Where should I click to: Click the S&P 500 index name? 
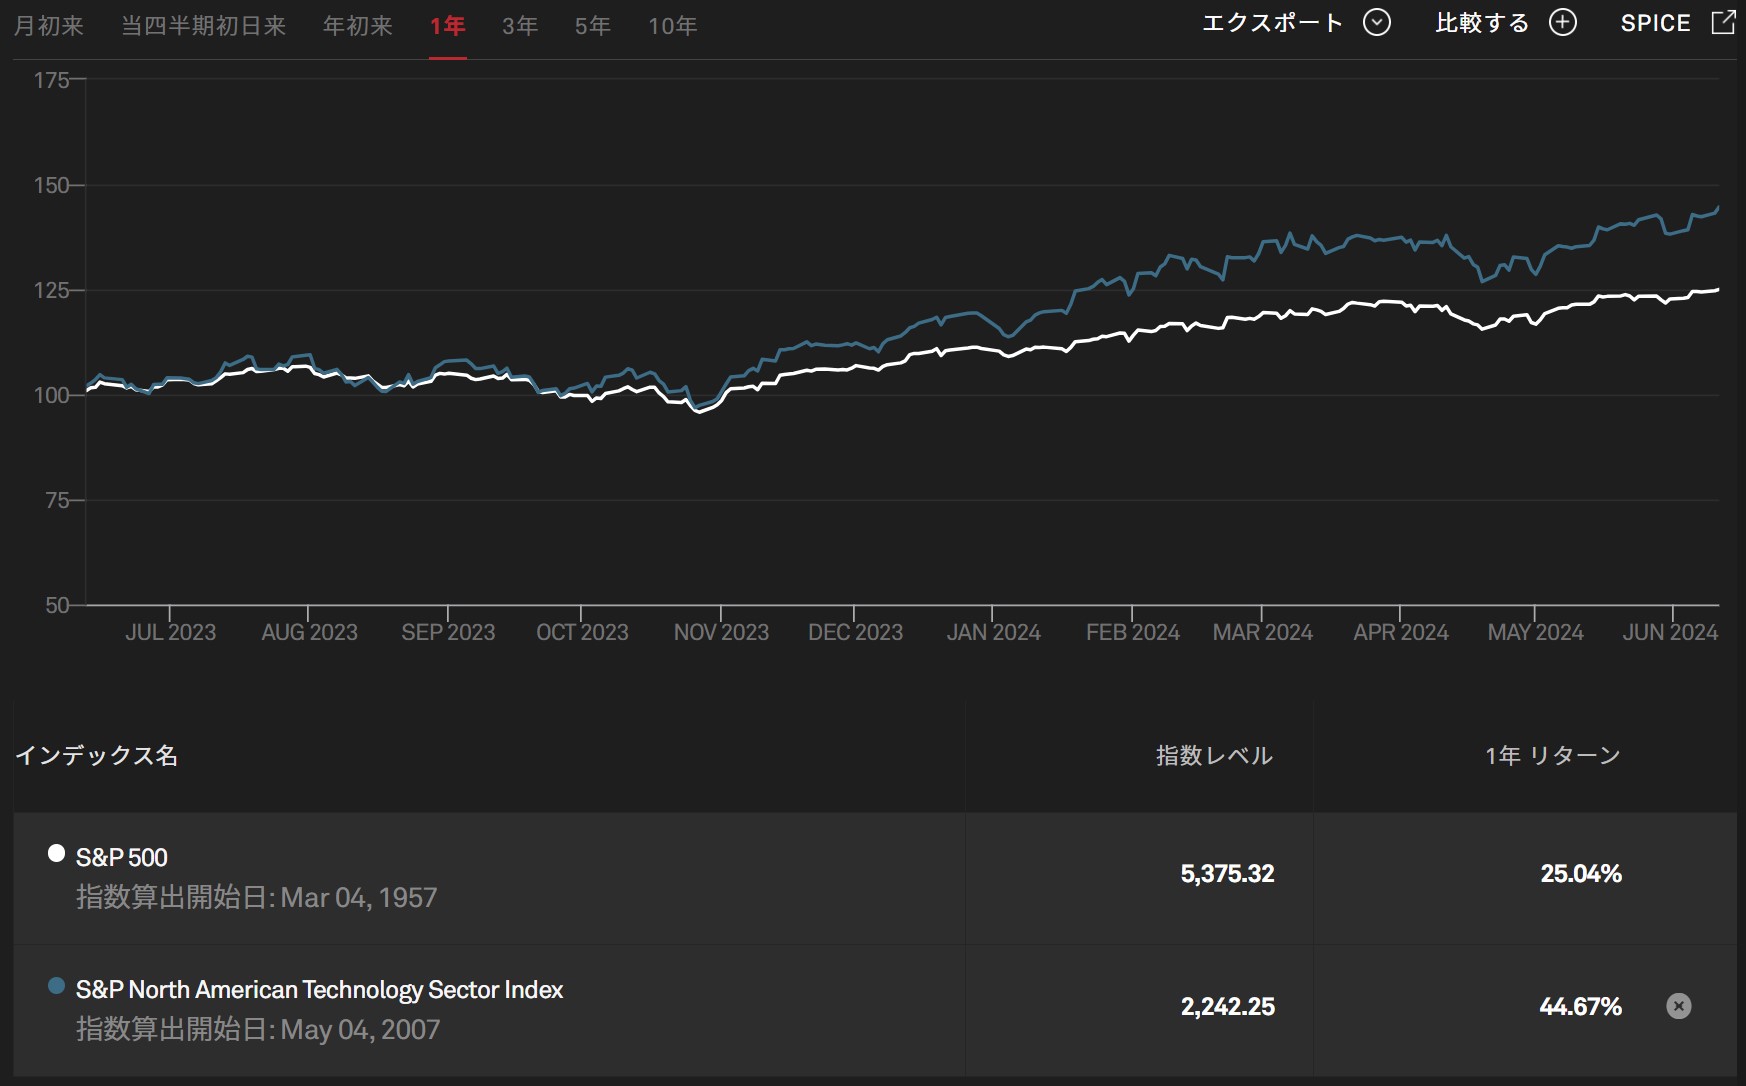(x=122, y=857)
